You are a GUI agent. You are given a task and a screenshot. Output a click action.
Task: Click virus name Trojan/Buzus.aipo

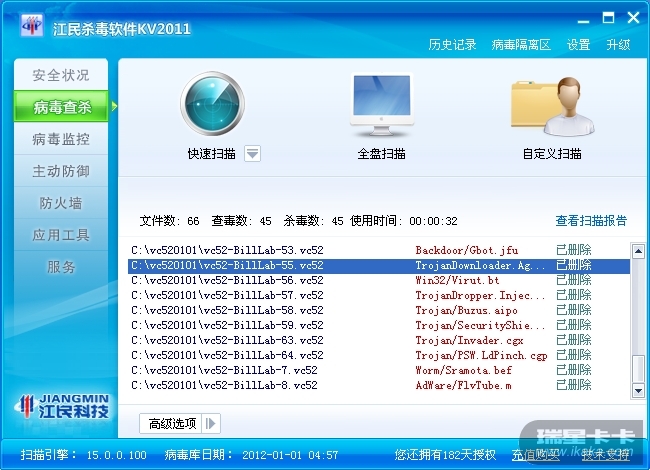(466, 310)
